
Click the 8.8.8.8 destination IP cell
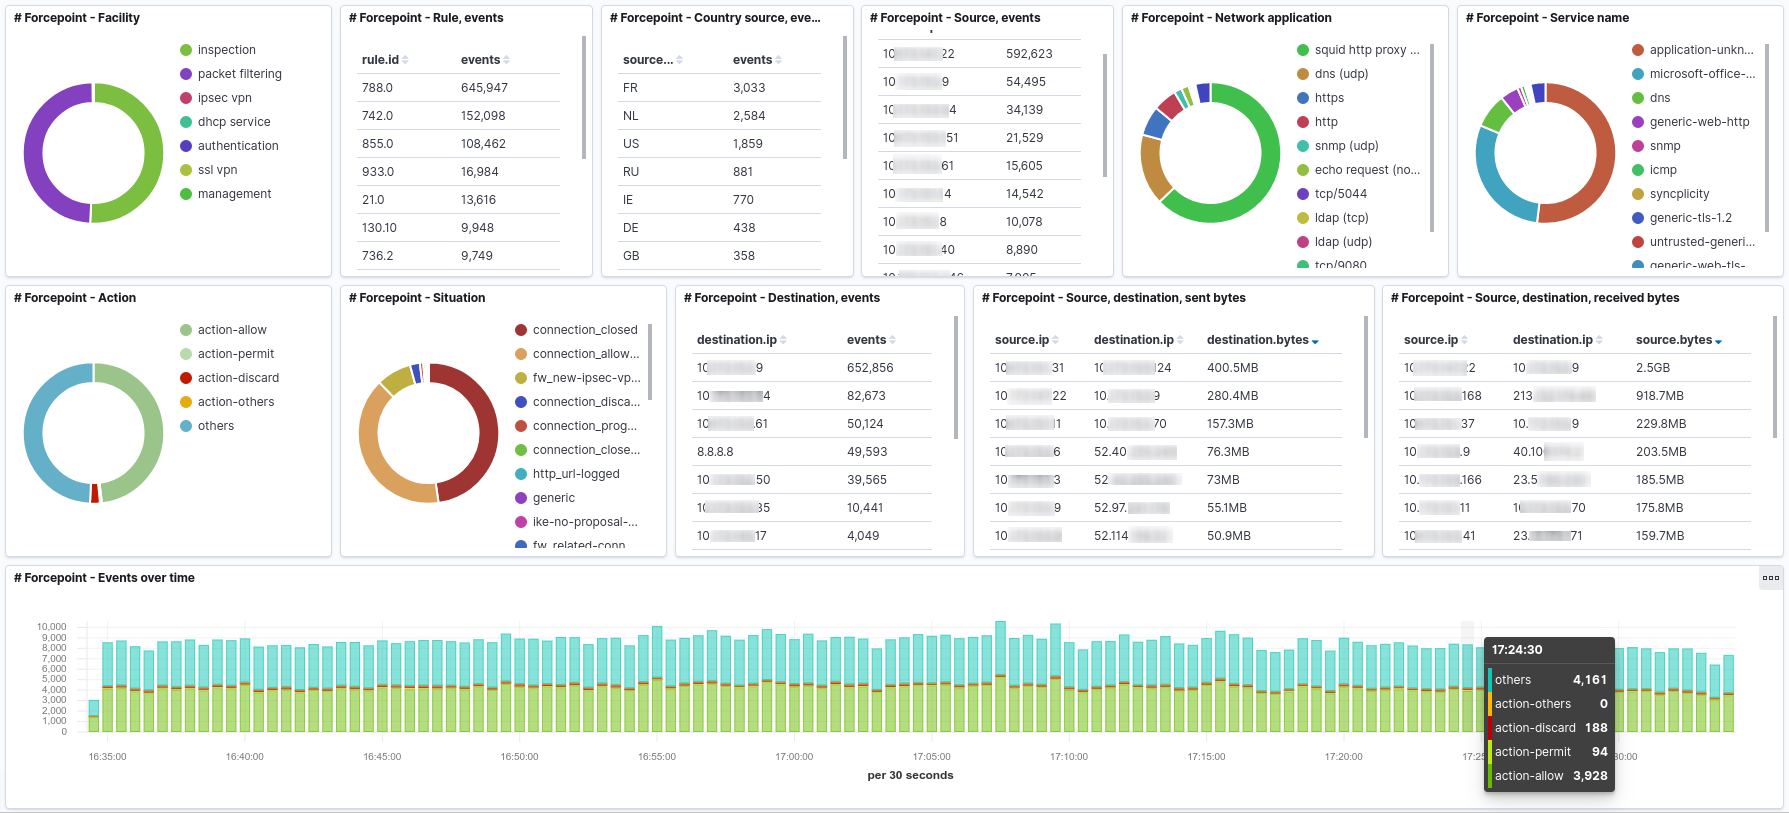coord(715,452)
